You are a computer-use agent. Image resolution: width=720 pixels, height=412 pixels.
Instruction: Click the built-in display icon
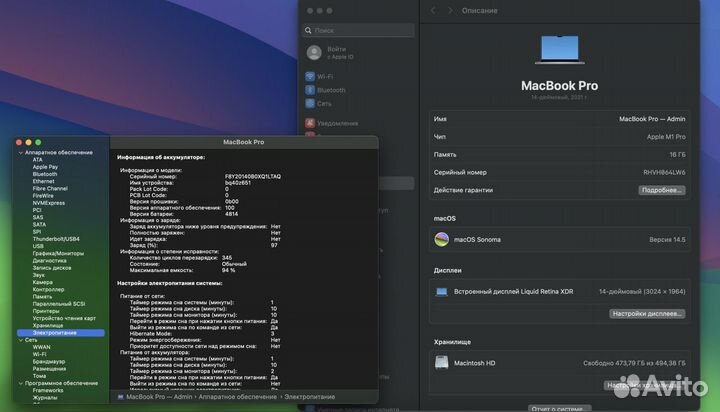tap(441, 292)
